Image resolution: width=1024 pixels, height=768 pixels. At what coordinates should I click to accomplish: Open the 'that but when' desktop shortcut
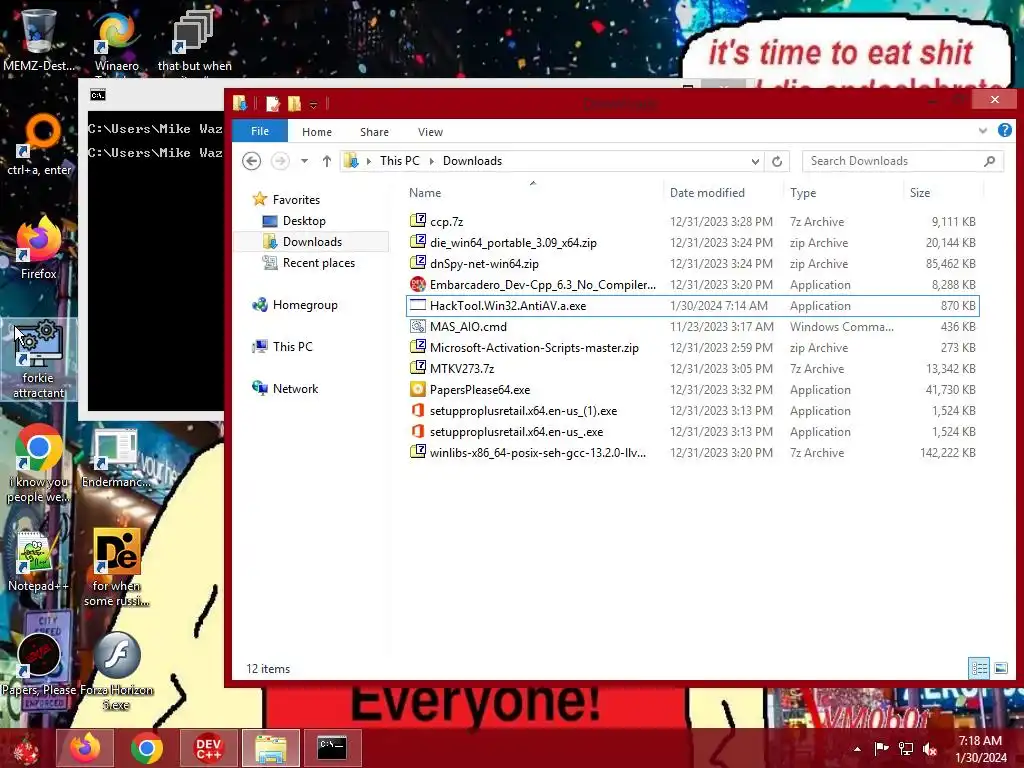194,40
